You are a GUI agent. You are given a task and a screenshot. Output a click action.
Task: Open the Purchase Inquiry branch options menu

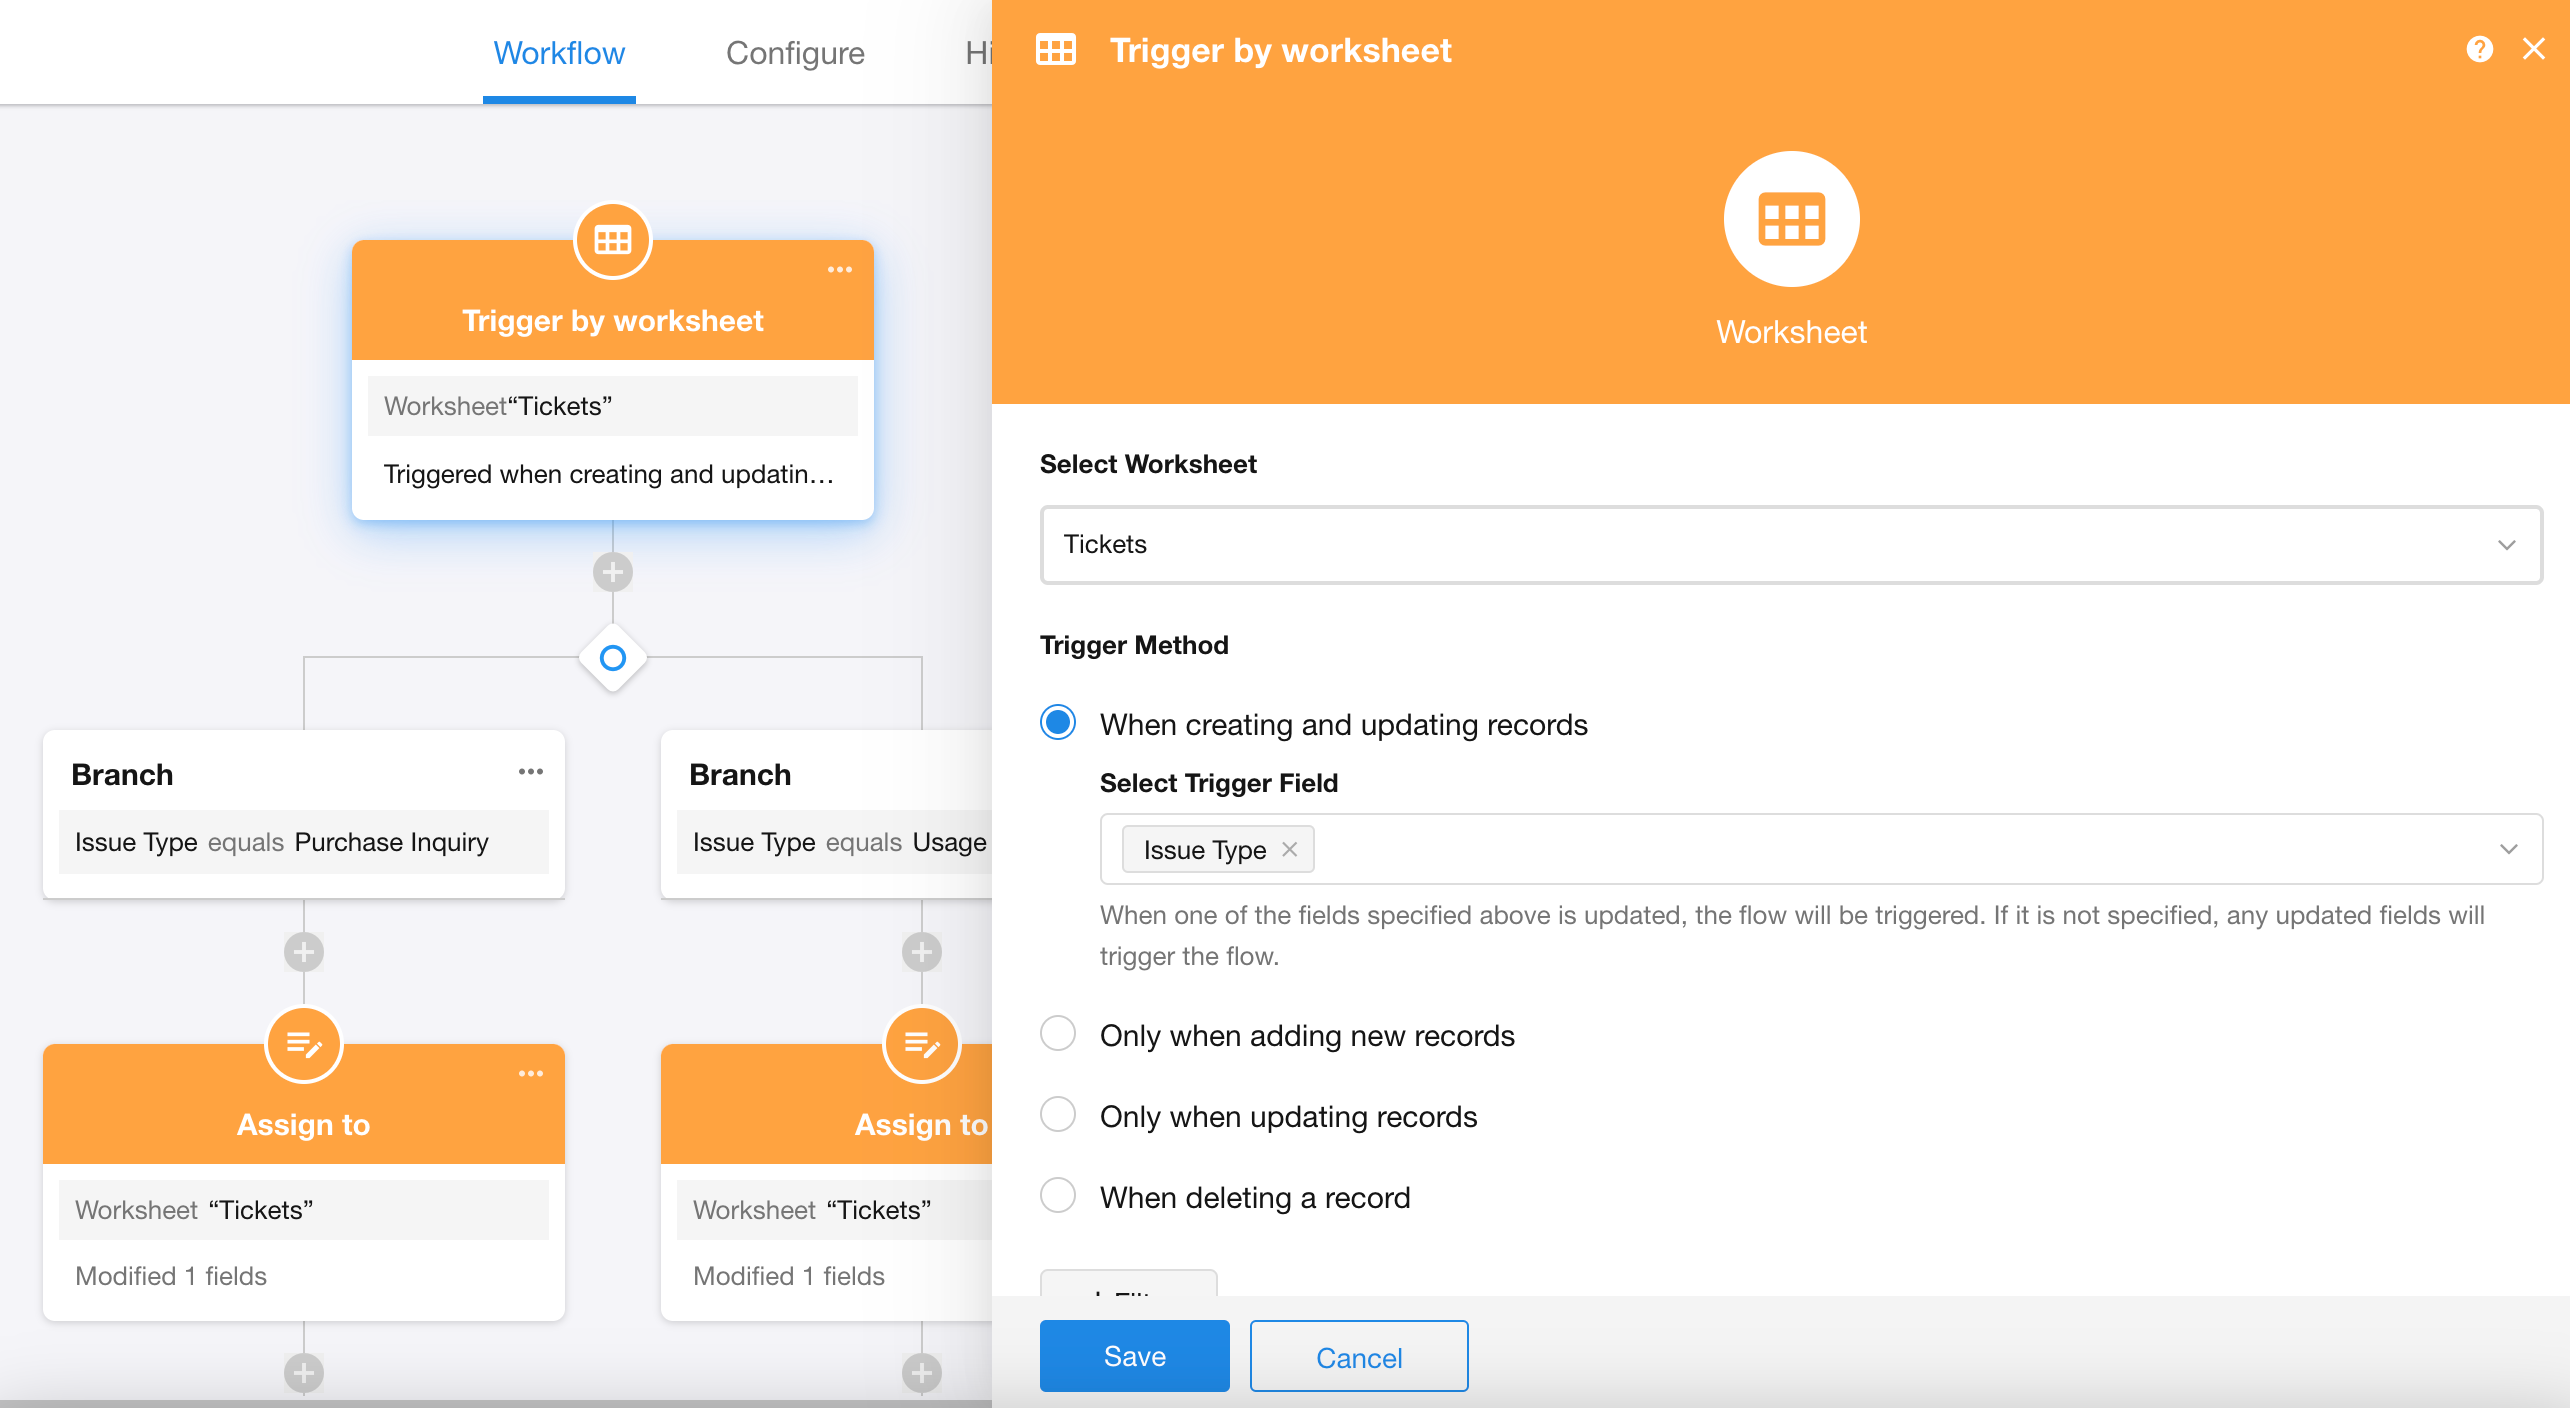click(530, 772)
